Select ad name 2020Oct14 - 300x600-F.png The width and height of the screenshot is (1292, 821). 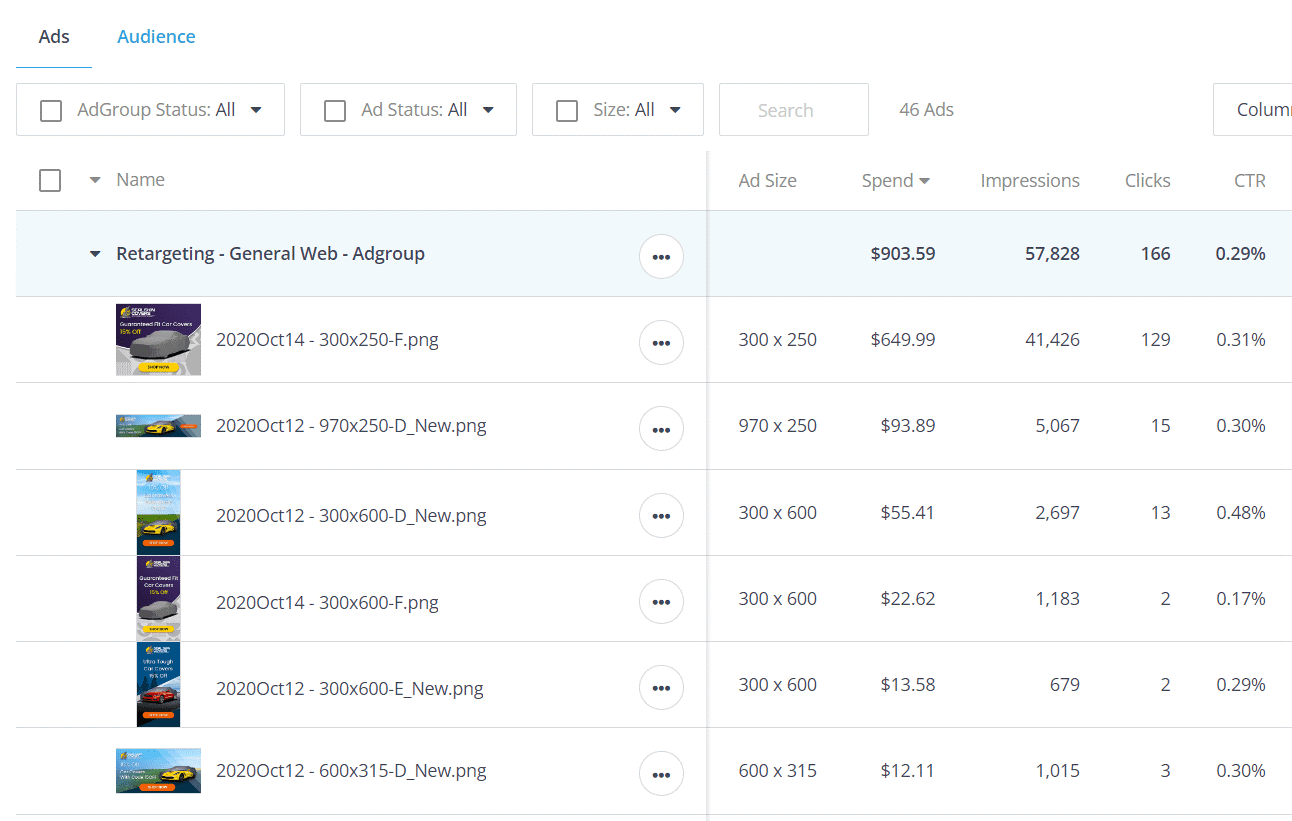tap(327, 603)
